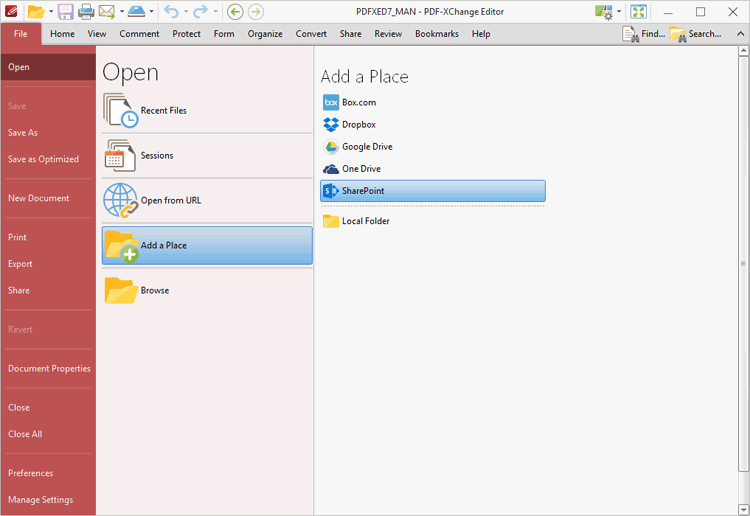This screenshot has height=516, width=750.
Task: Click the Scan icon in quick toolbar
Action: coord(136,11)
